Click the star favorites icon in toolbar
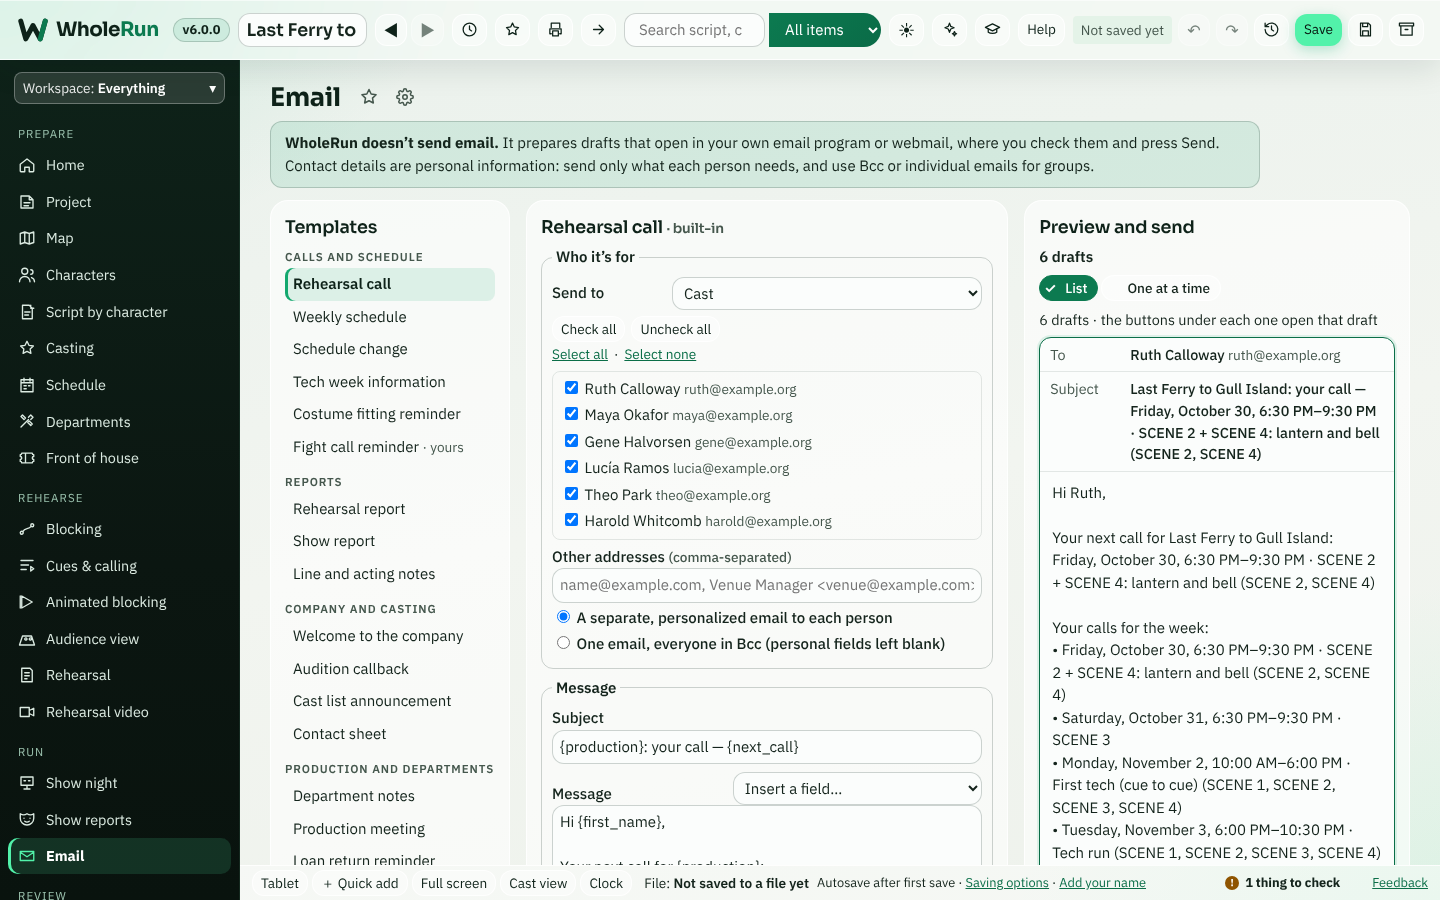 click(513, 30)
